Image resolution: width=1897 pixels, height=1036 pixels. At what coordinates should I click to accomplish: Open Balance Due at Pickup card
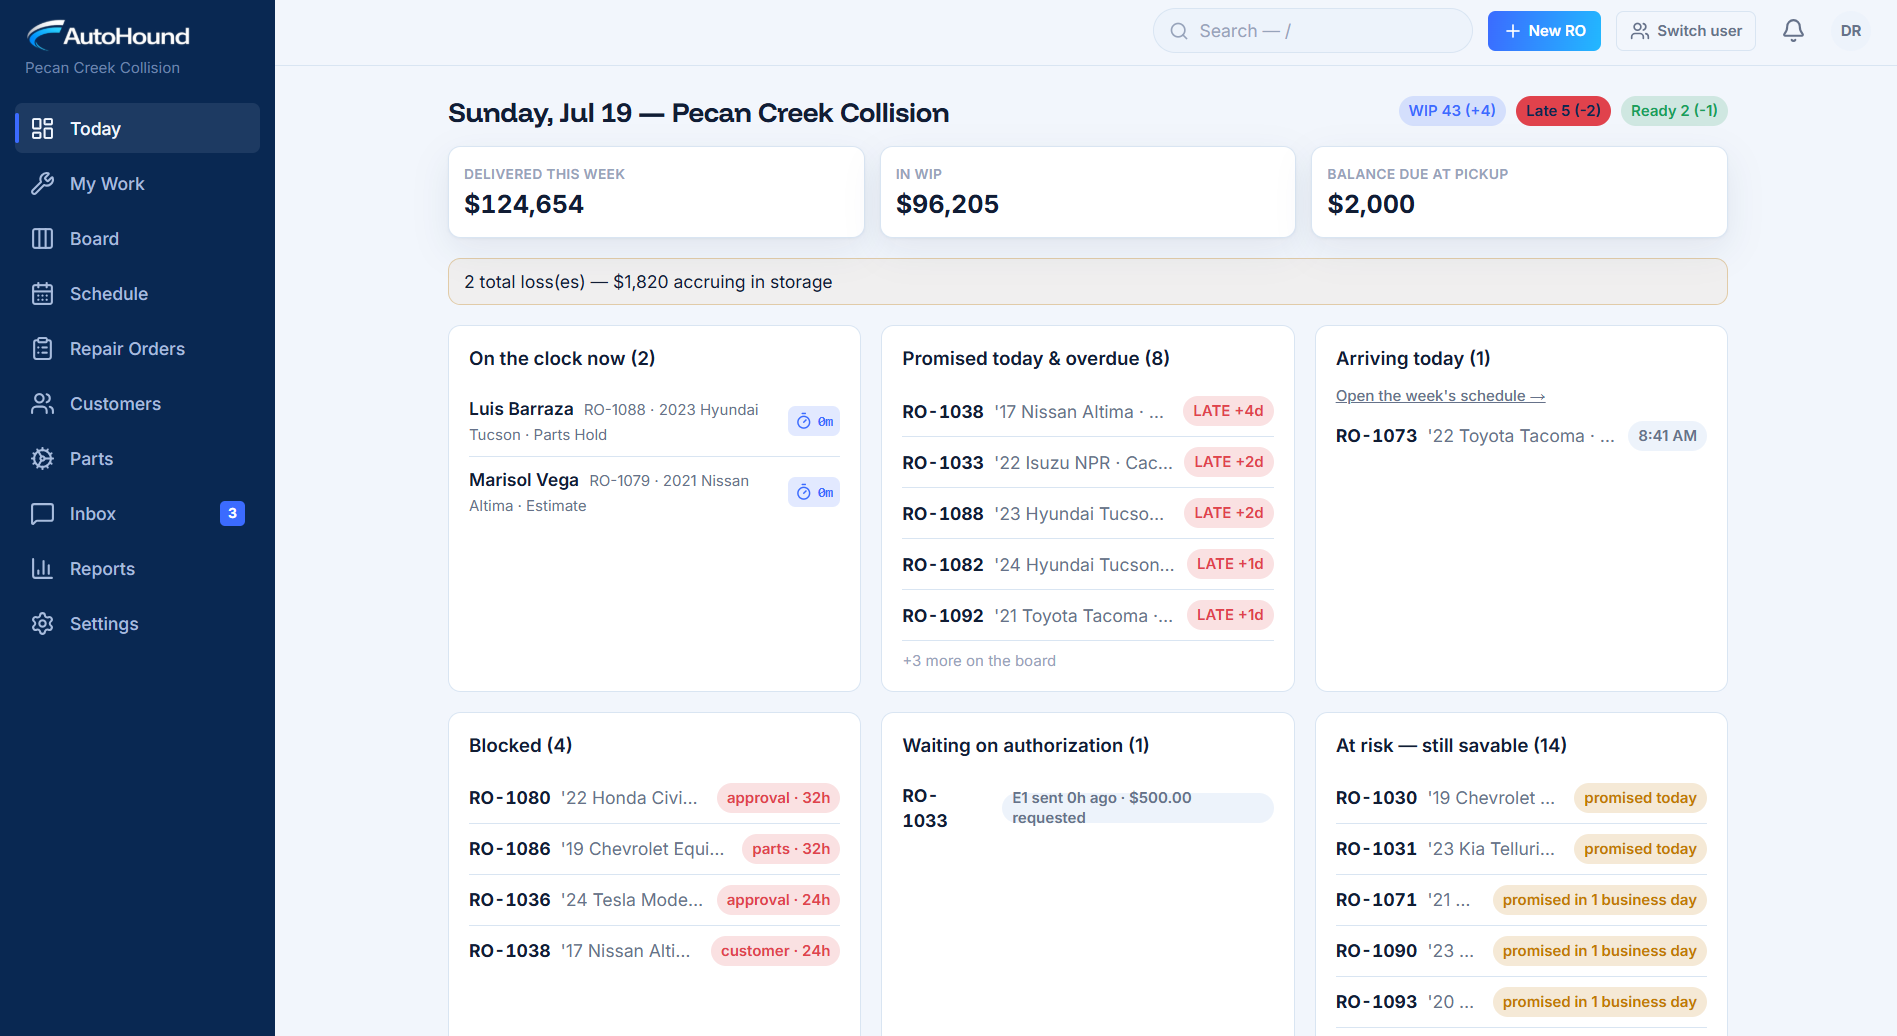click(1519, 192)
